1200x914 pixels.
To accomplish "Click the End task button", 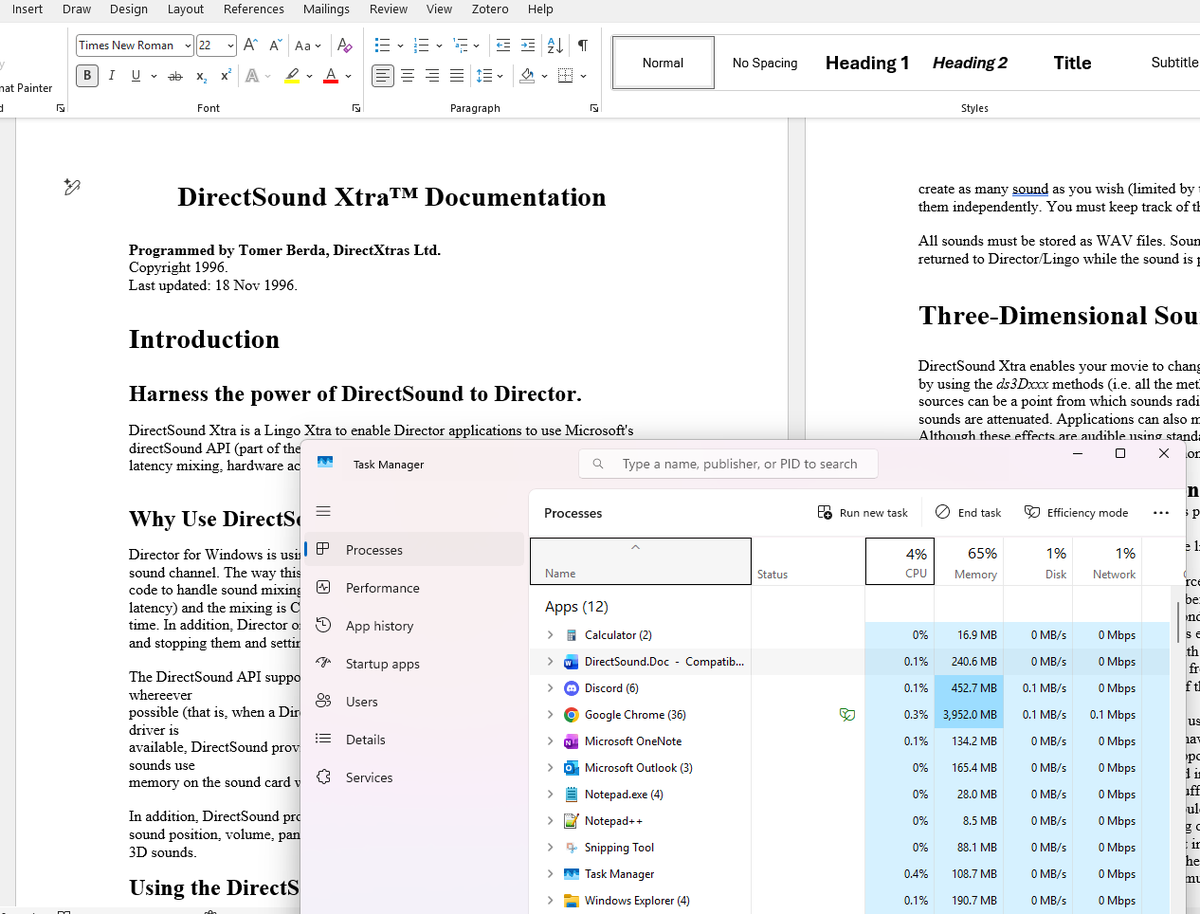I will 968,512.
